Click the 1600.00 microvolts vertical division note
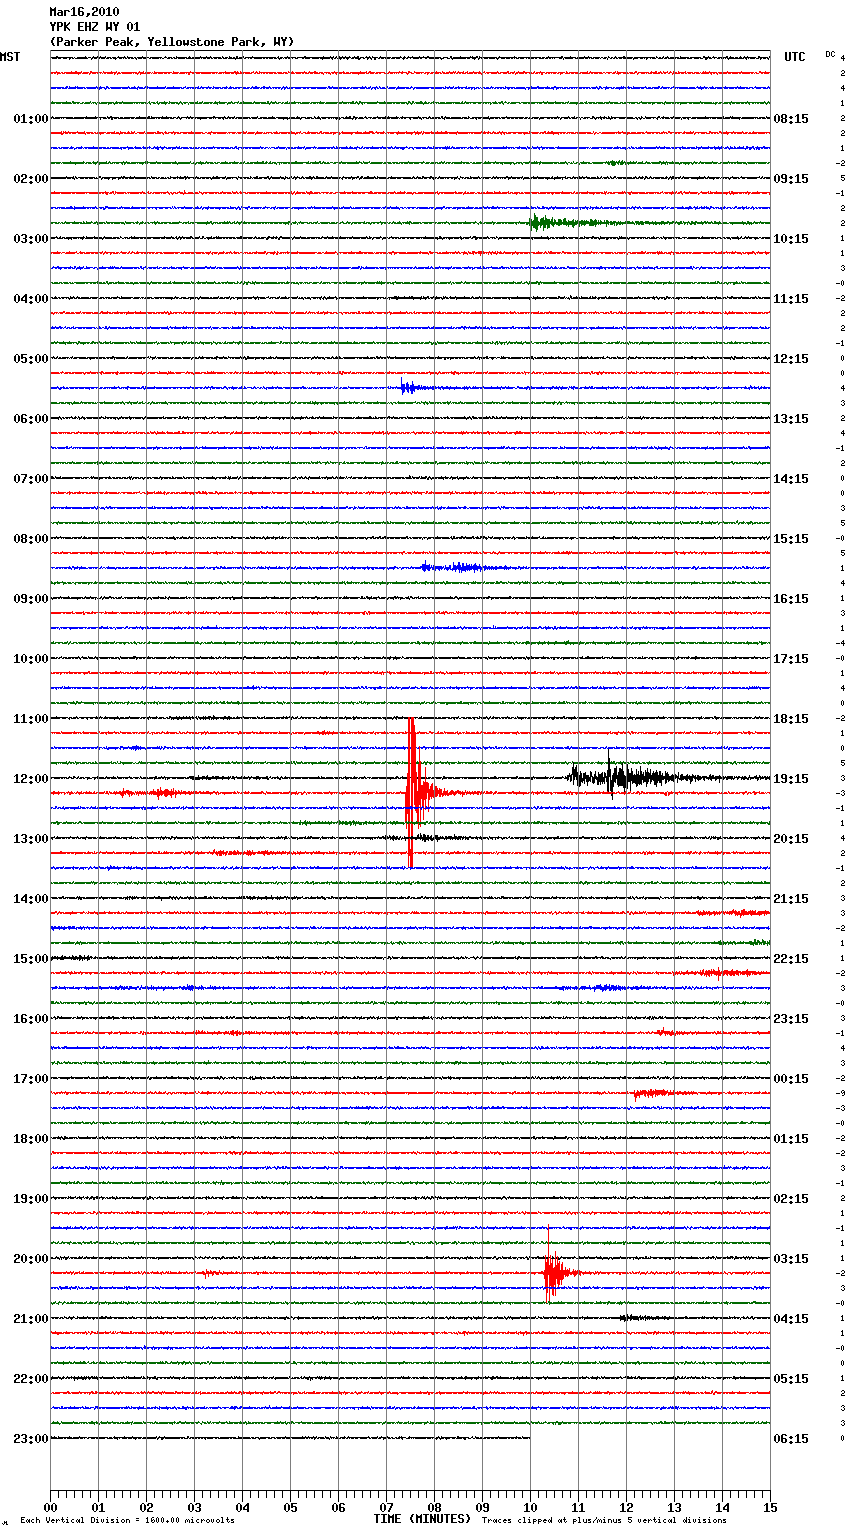This screenshot has height=1534, width=850. click(x=127, y=1520)
